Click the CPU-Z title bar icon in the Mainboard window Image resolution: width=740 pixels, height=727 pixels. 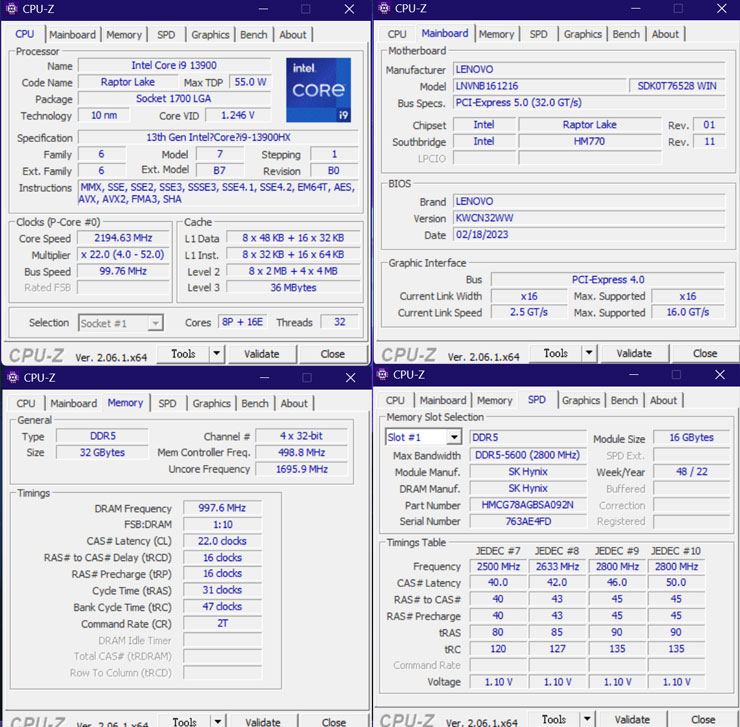(383, 9)
